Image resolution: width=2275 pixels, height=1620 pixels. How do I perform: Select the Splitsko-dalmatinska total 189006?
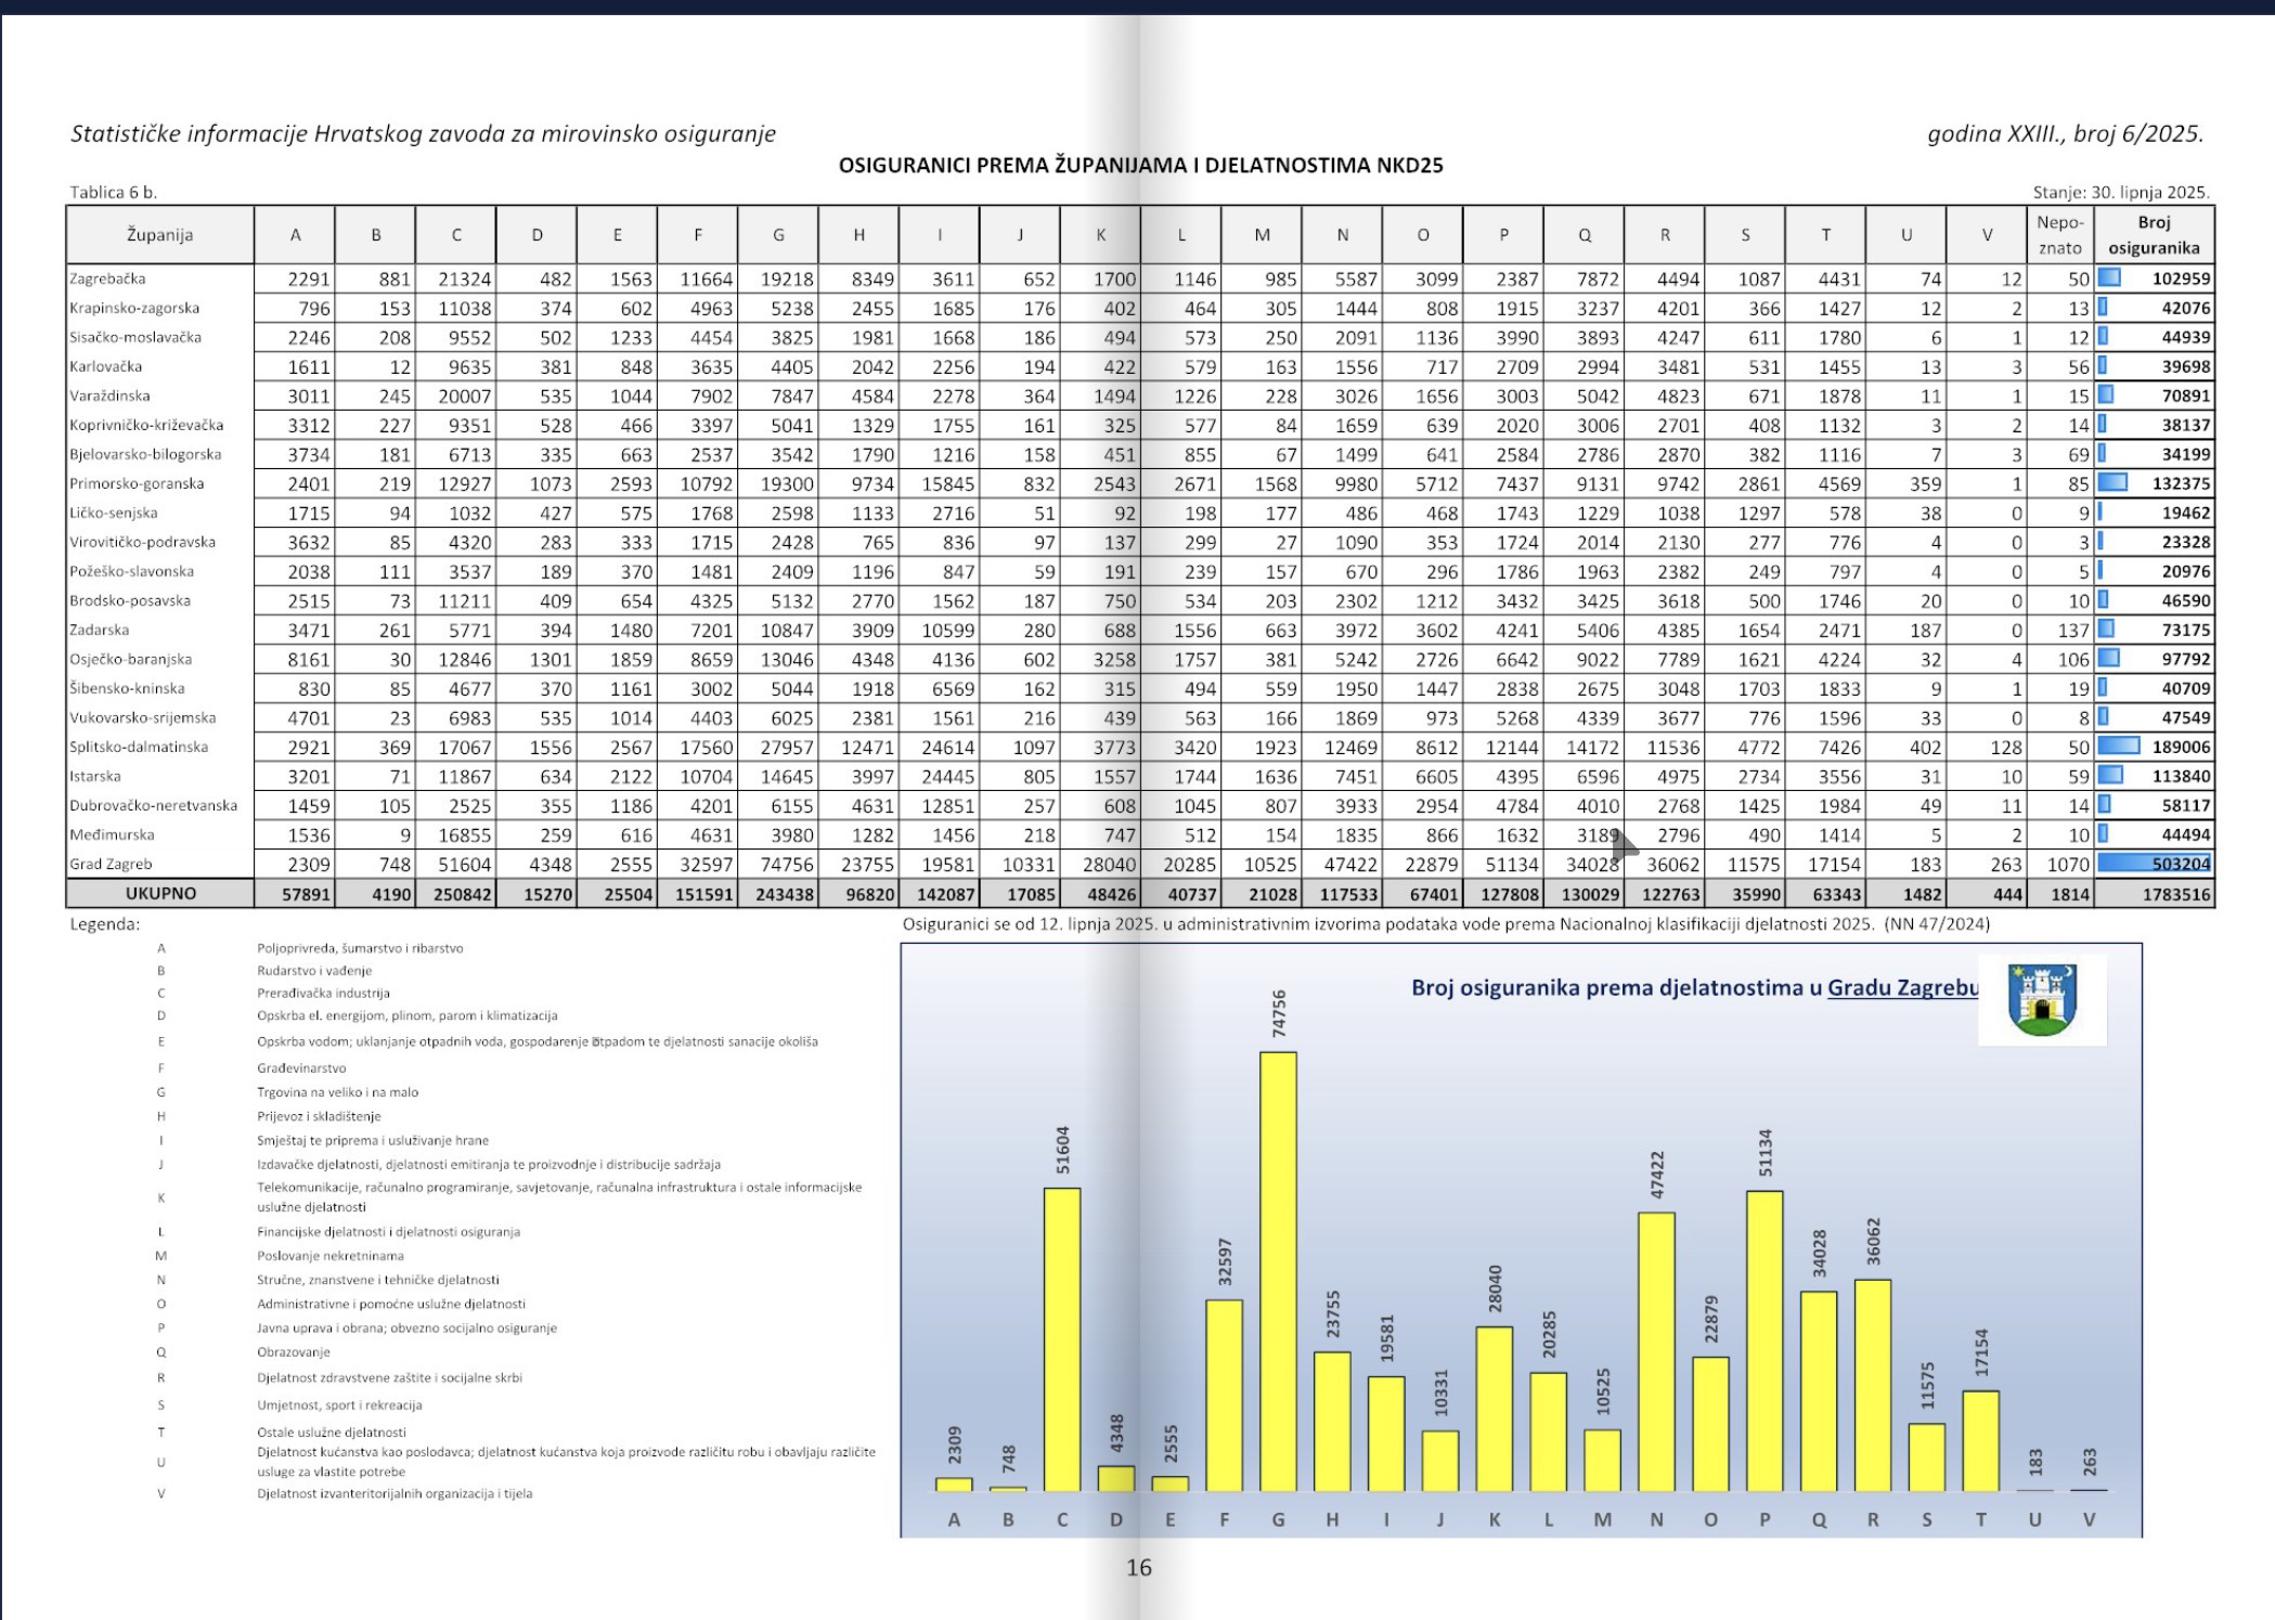click(x=2181, y=747)
